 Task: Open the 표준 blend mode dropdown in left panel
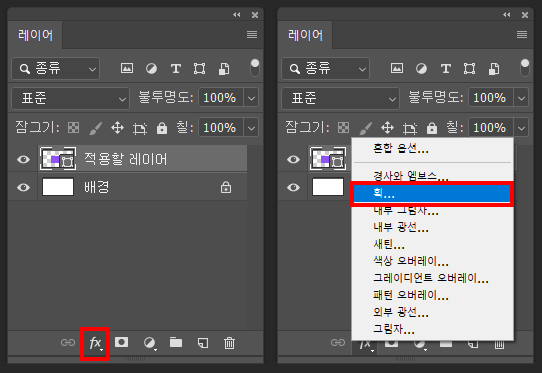point(71,99)
